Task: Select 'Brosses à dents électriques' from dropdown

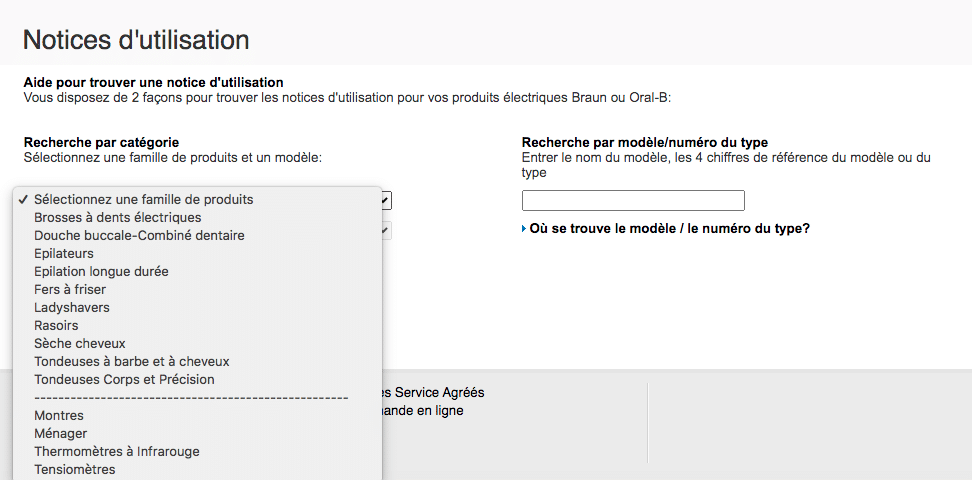Action: click(x=117, y=217)
